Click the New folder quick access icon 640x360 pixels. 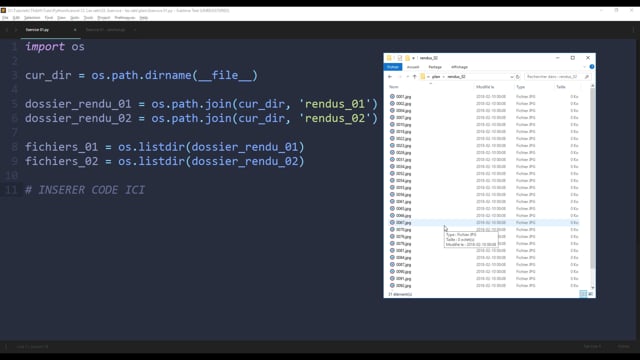[407, 58]
